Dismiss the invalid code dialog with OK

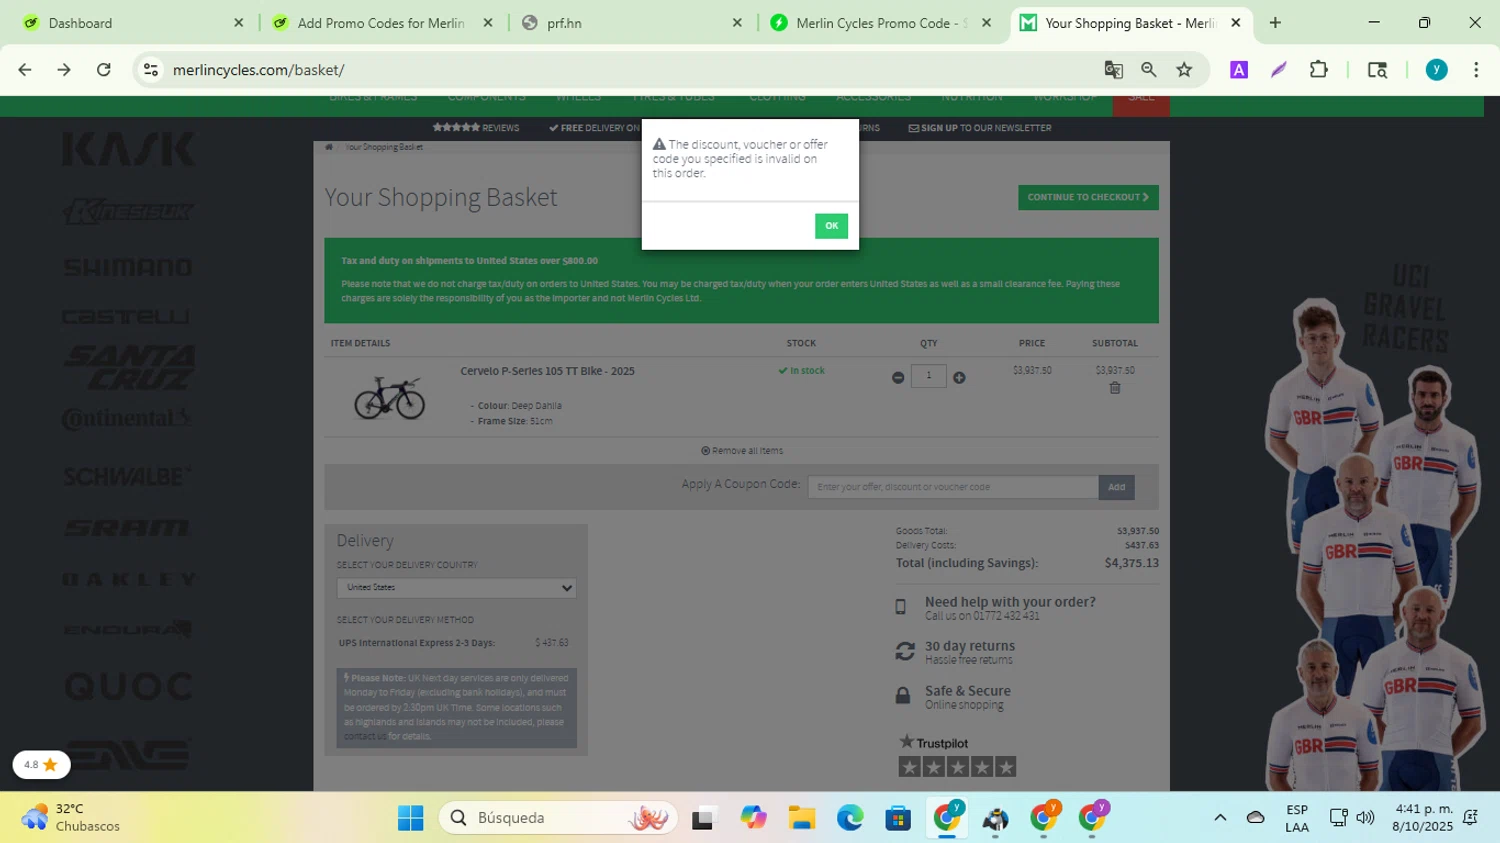tap(831, 226)
